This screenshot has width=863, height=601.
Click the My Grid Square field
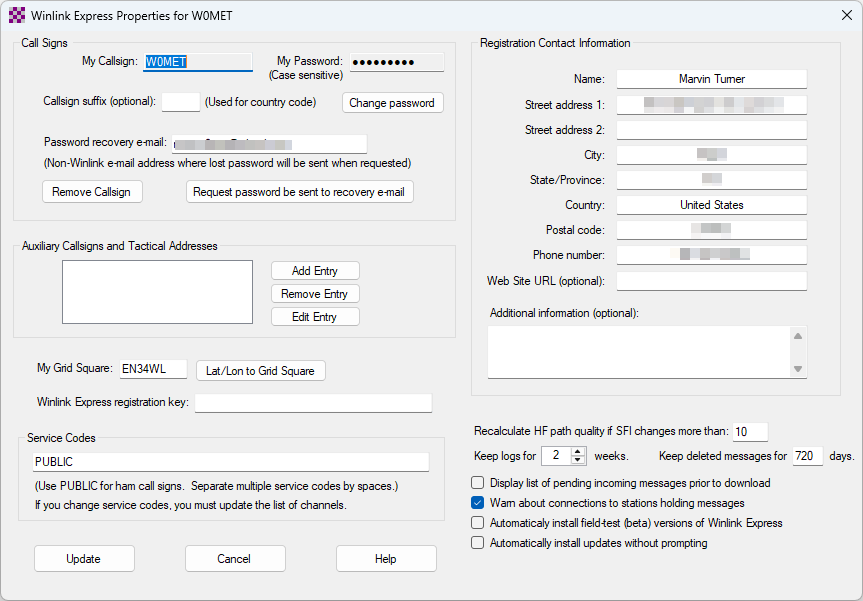coord(152,369)
